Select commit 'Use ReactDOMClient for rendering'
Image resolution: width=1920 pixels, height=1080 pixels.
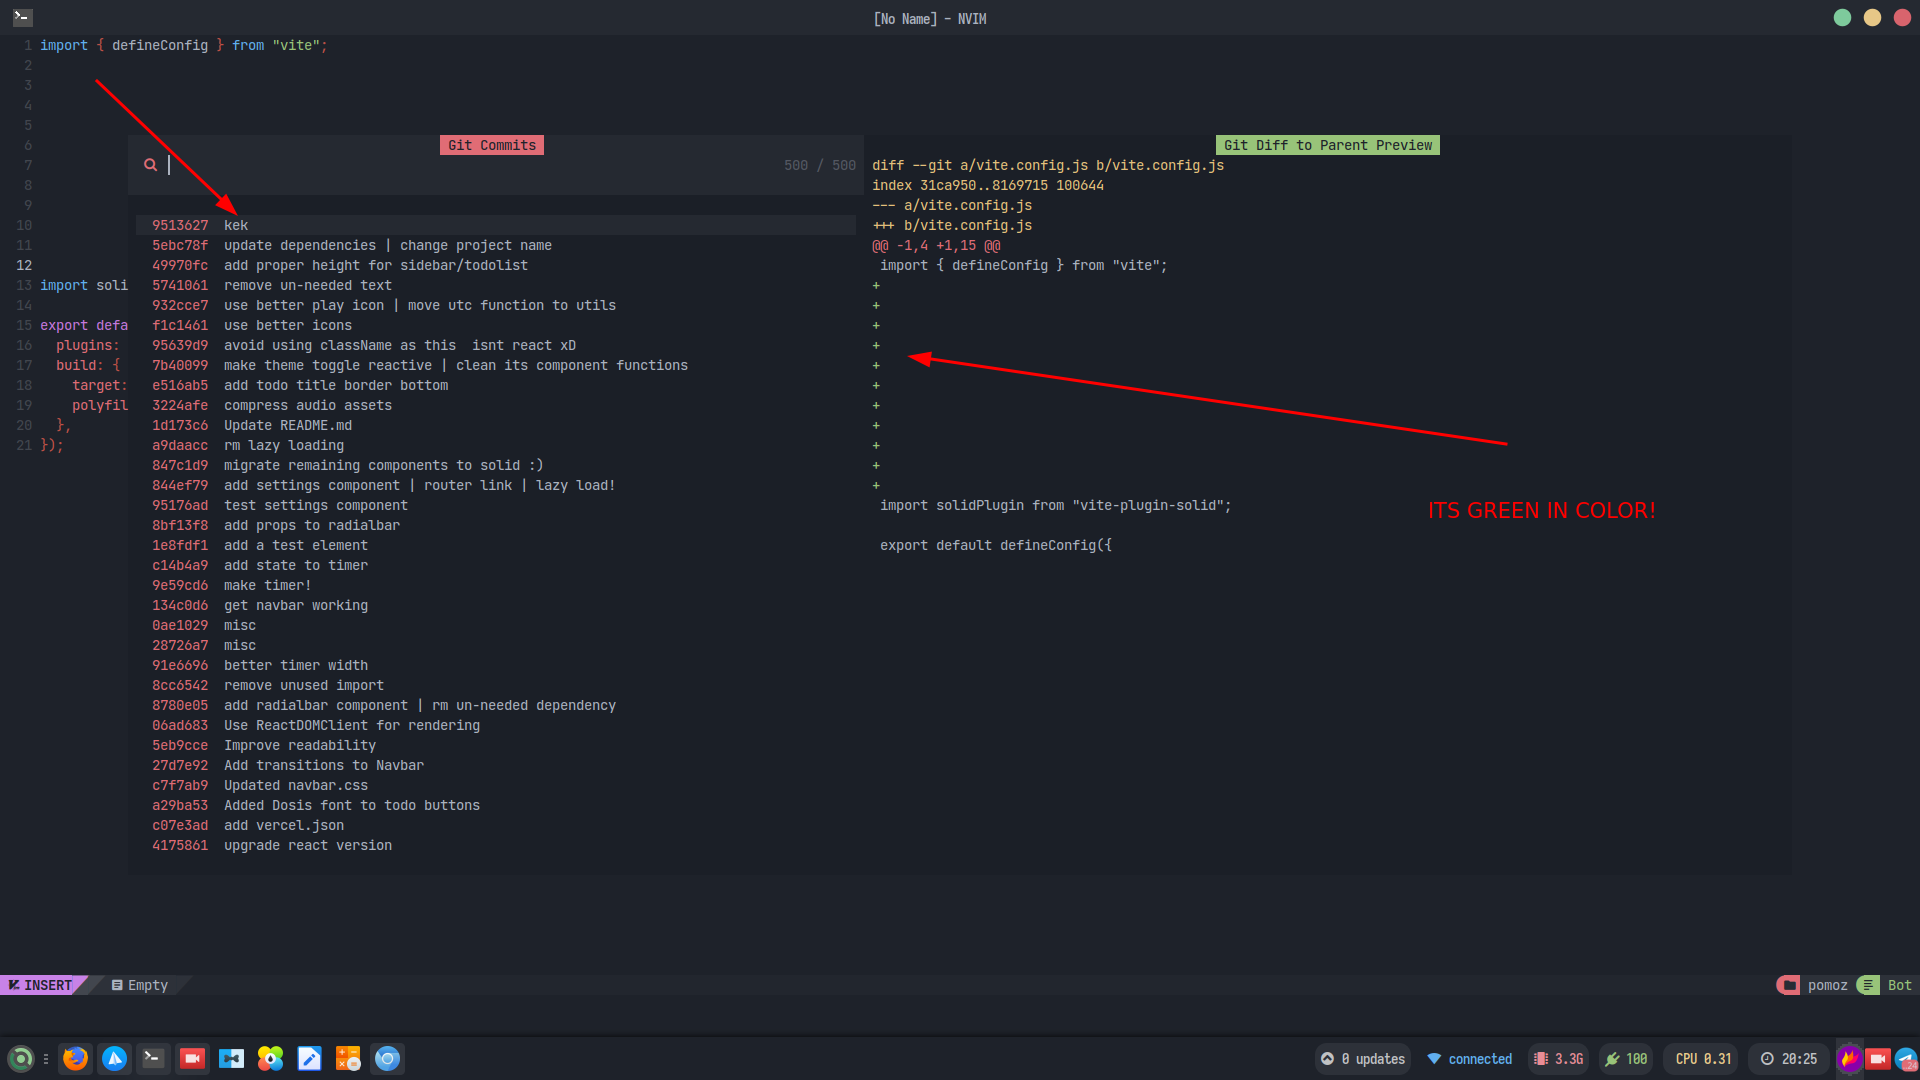495,725
